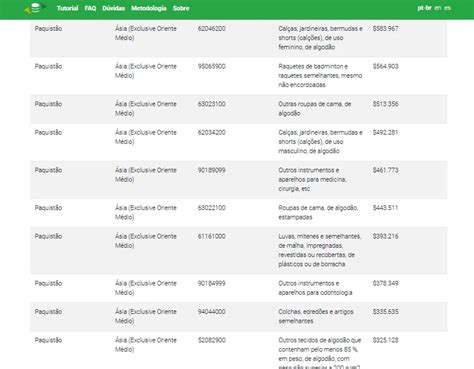Image resolution: width=474 pixels, height=369 pixels.
Task: Select product code 62046200
Action: (x=212, y=29)
